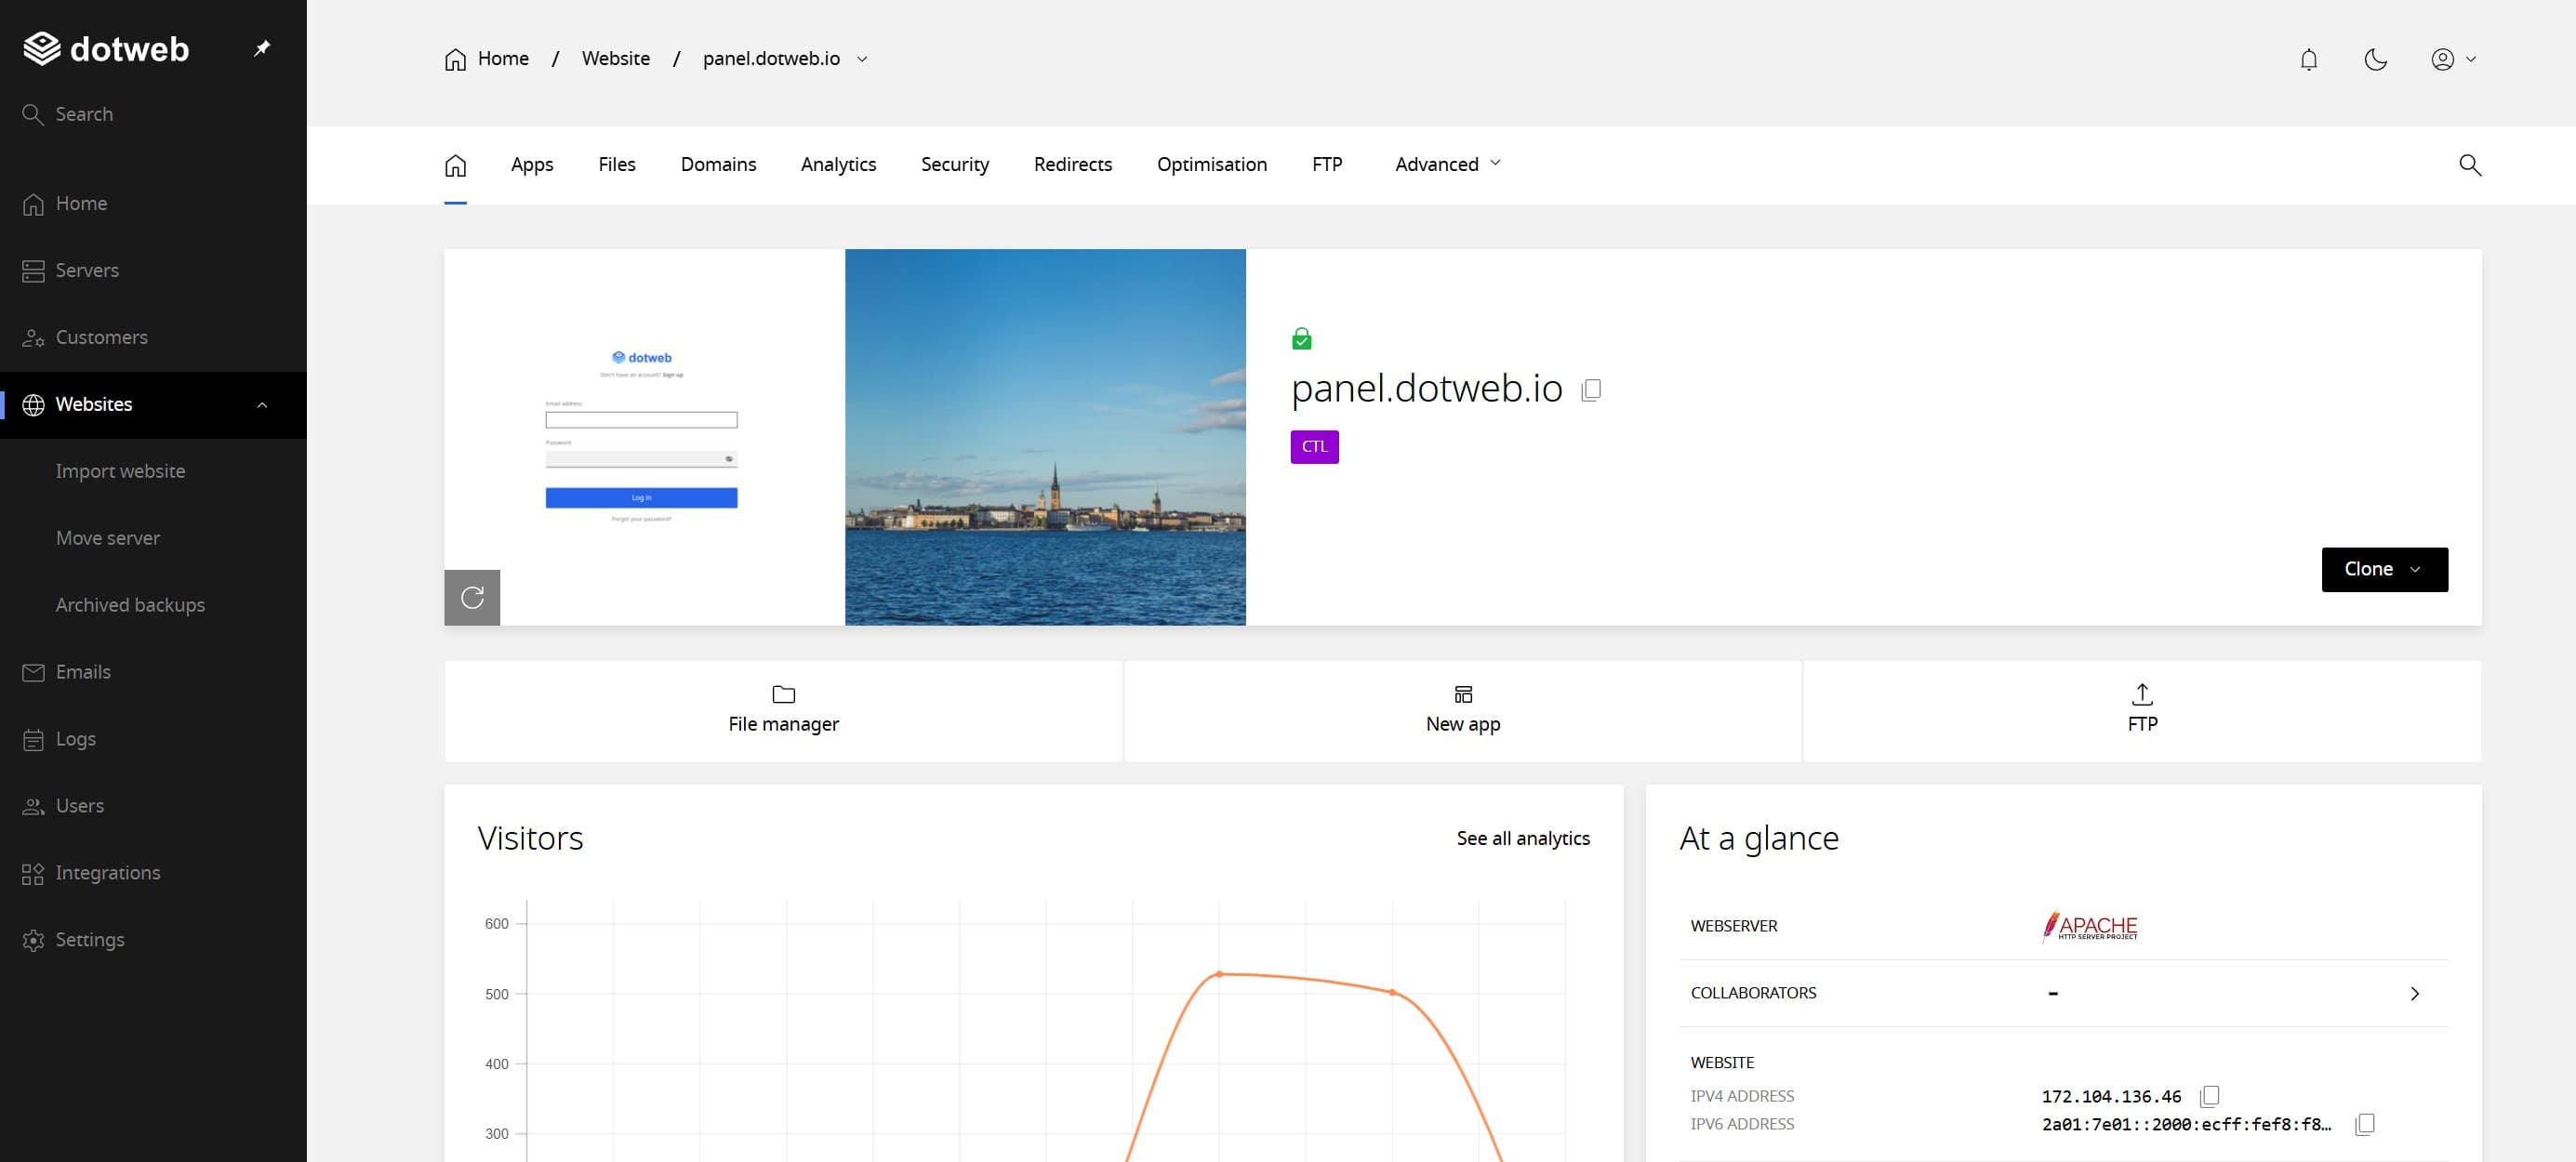Open the Clone button dropdown

tap(2384, 570)
